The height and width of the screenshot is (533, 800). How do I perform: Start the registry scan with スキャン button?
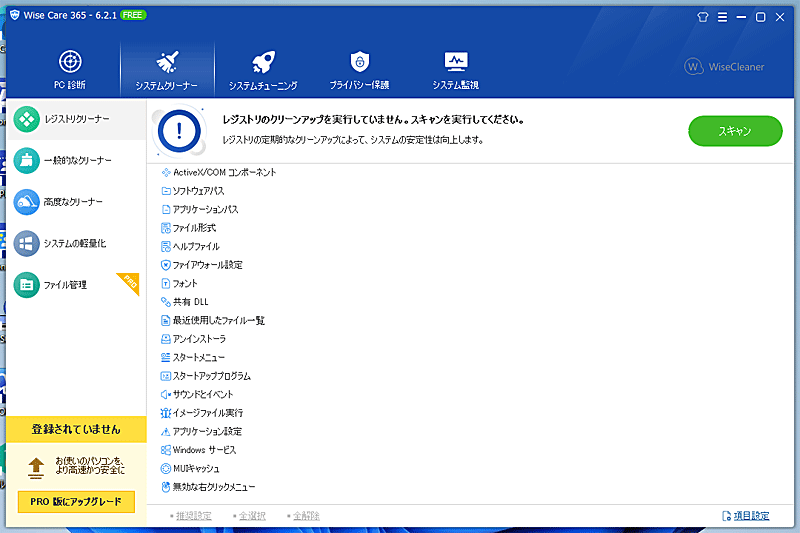point(735,131)
